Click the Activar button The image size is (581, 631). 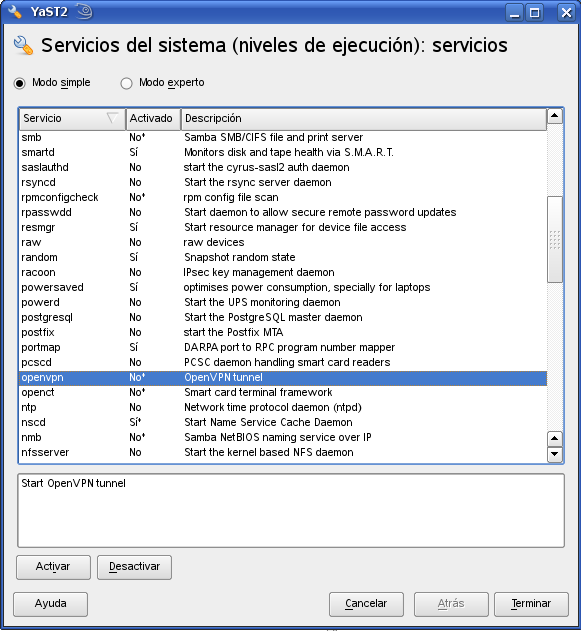tap(54, 567)
